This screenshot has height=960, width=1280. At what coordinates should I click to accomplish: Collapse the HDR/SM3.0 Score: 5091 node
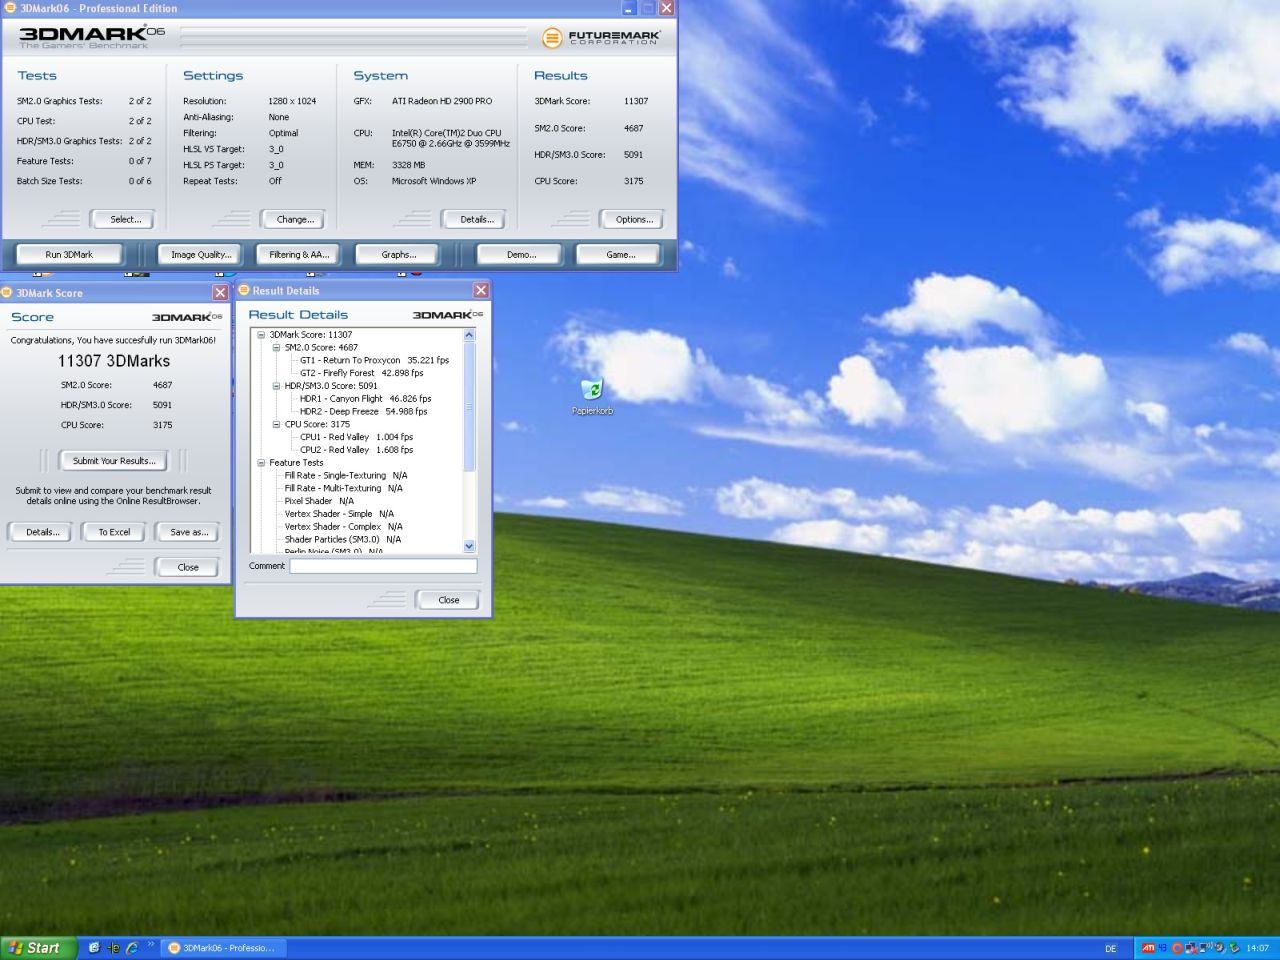(x=276, y=386)
